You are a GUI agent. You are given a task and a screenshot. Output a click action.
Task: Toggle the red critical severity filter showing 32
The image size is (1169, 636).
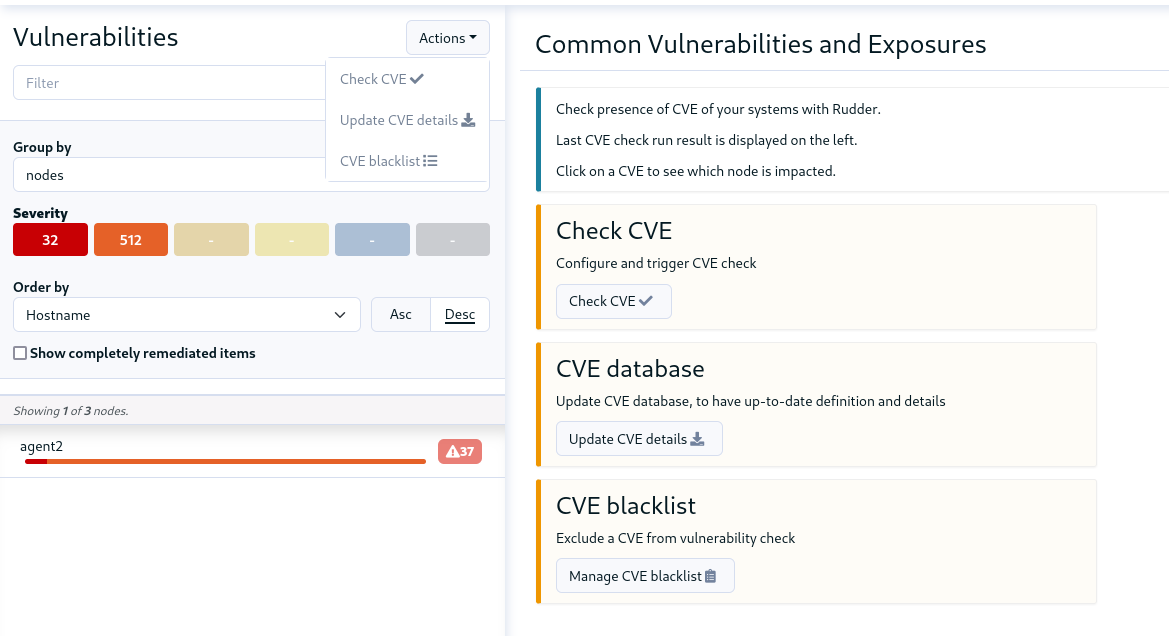49,239
